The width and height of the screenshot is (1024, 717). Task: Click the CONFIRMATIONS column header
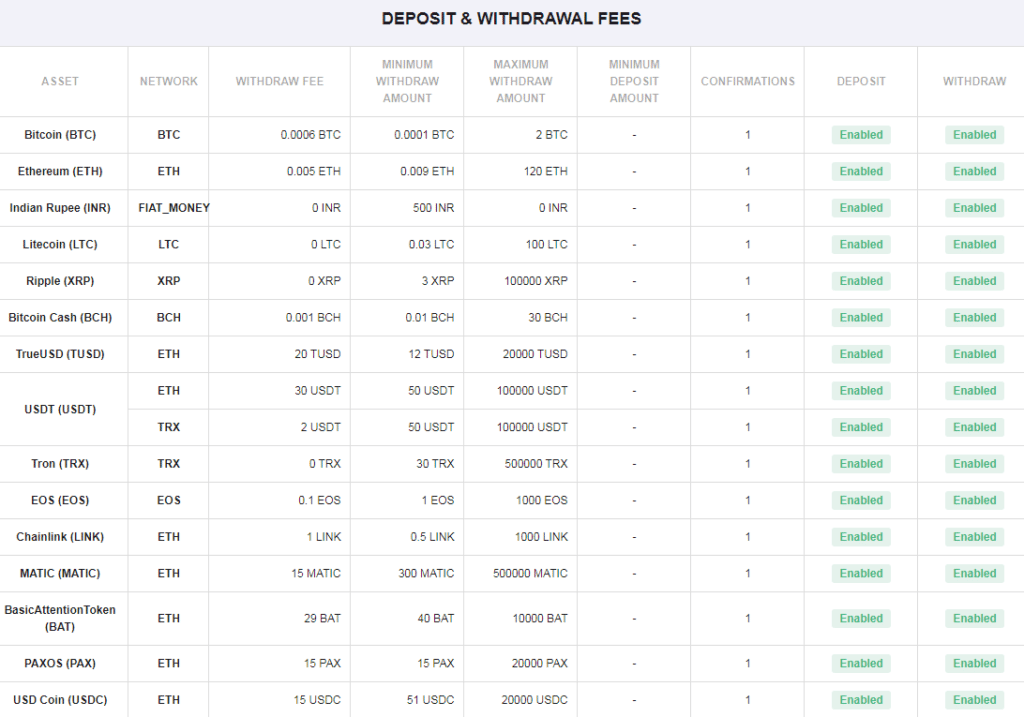click(748, 81)
